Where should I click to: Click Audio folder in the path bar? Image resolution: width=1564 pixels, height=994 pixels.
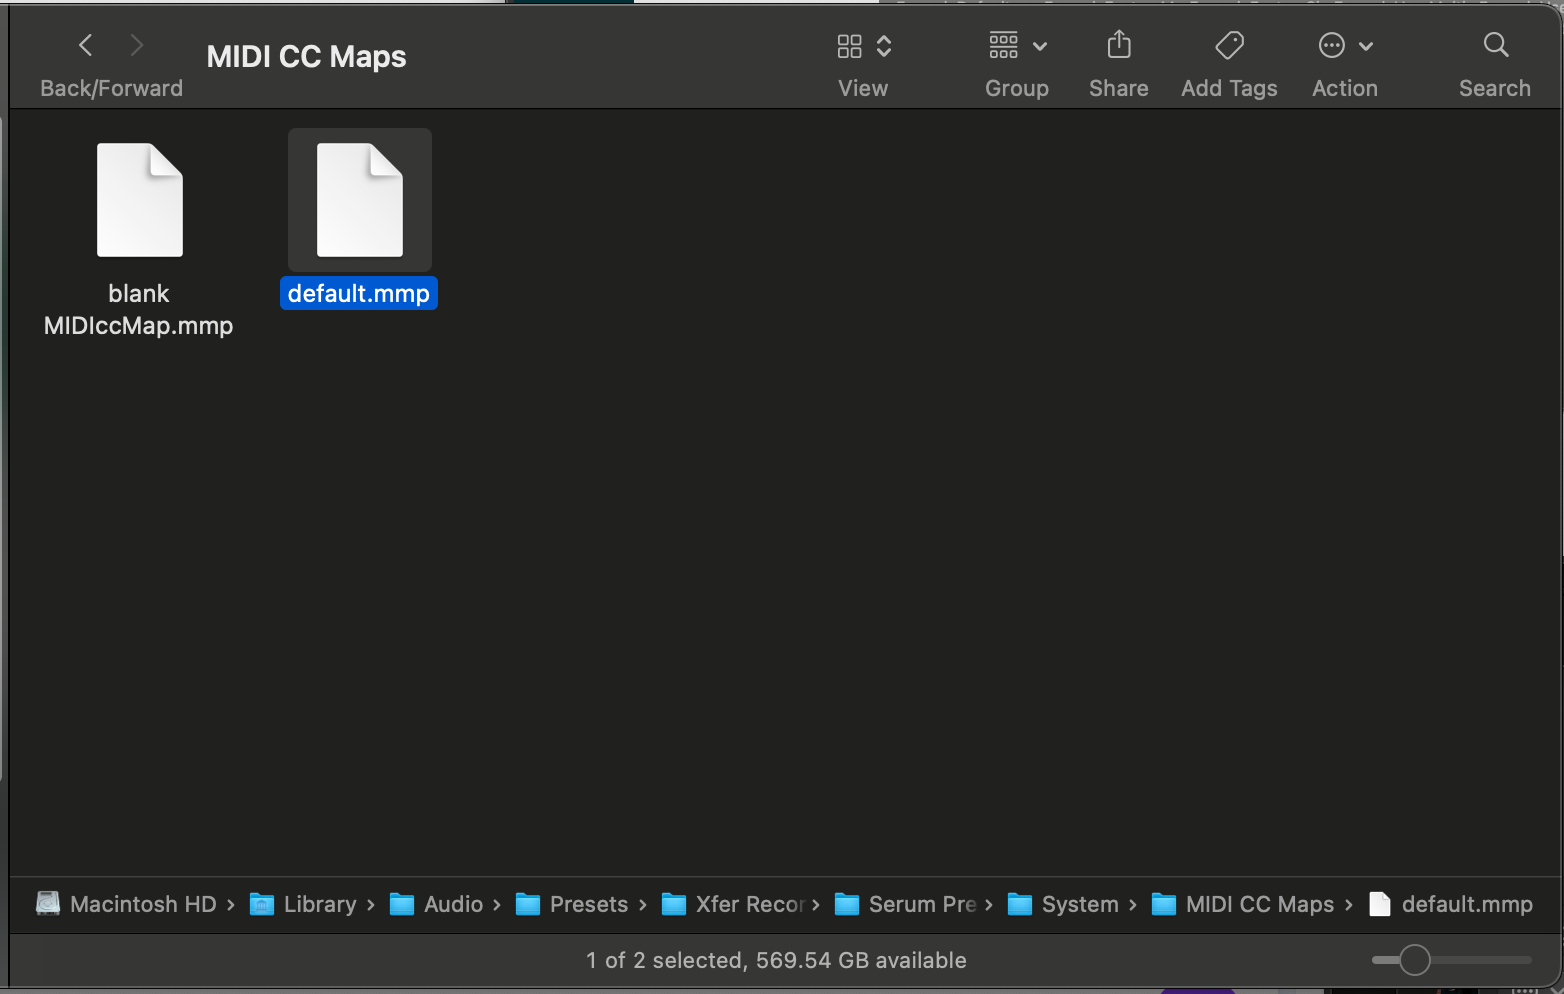[436, 904]
